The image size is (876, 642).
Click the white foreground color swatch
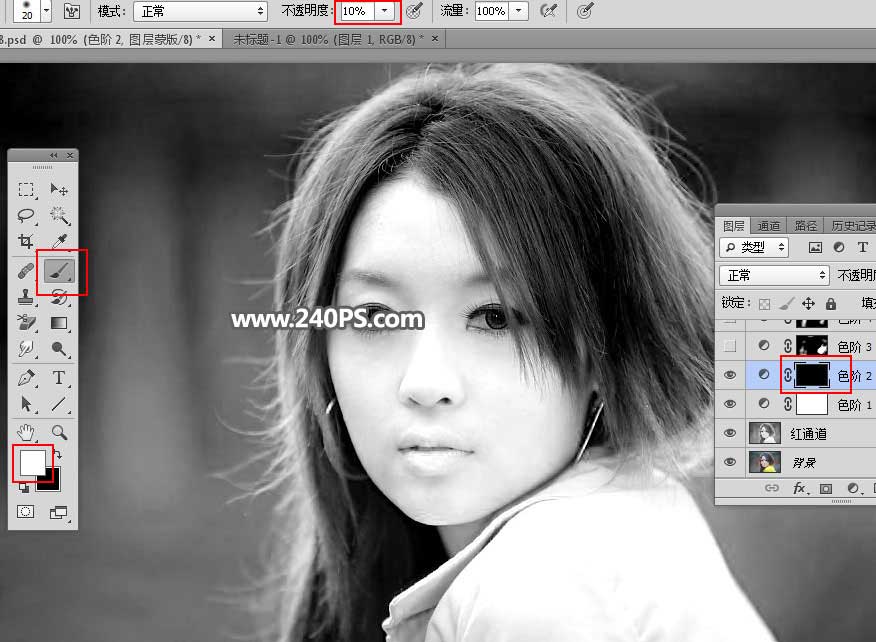[32, 462]
